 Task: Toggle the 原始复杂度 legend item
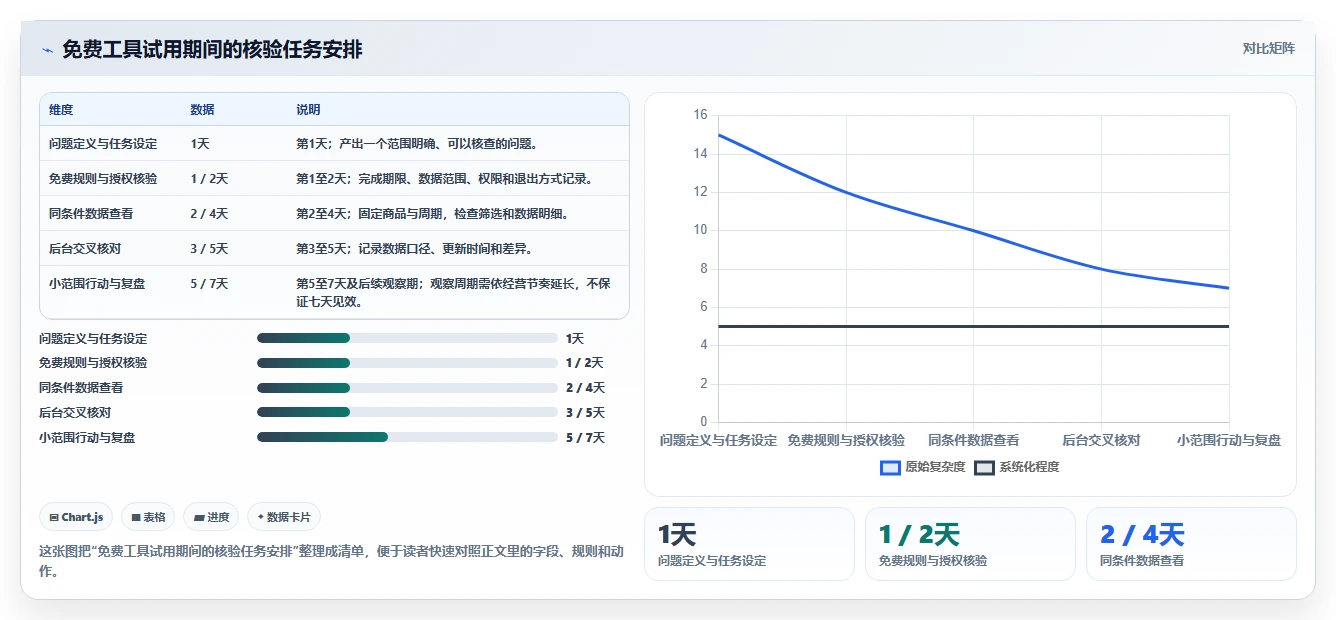[922, 467]
